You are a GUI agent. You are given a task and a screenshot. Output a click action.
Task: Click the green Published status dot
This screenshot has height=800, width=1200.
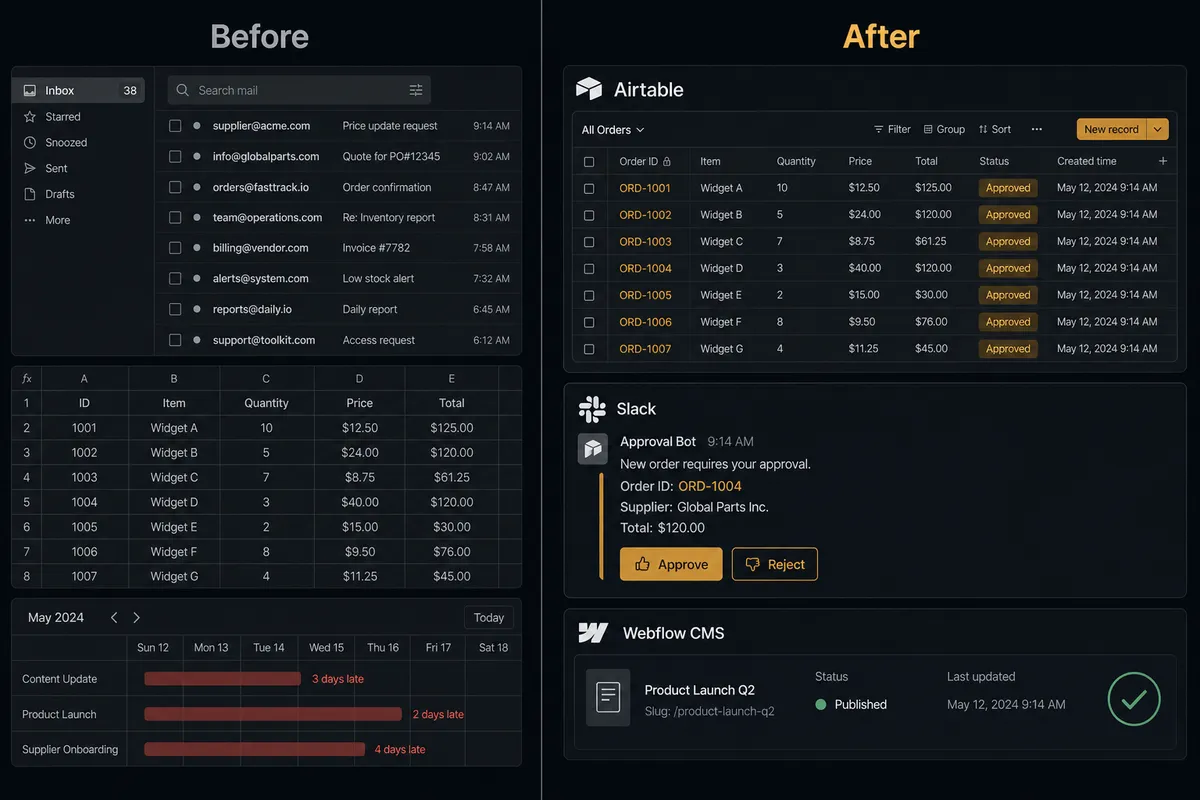[x=821, y=704]
